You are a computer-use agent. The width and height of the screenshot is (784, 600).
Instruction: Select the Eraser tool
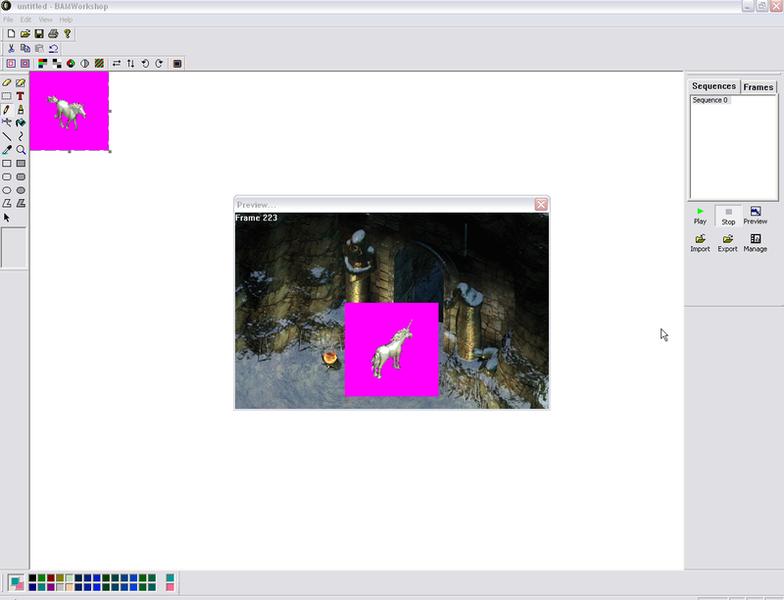(x=6, y=82)
